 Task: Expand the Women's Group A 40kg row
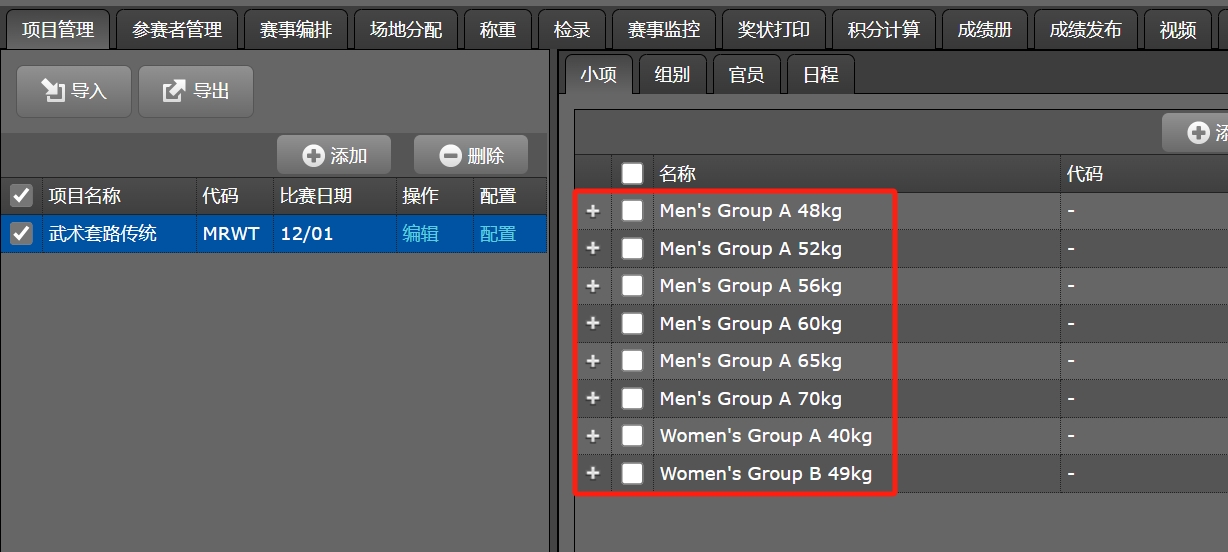[593, 436]
